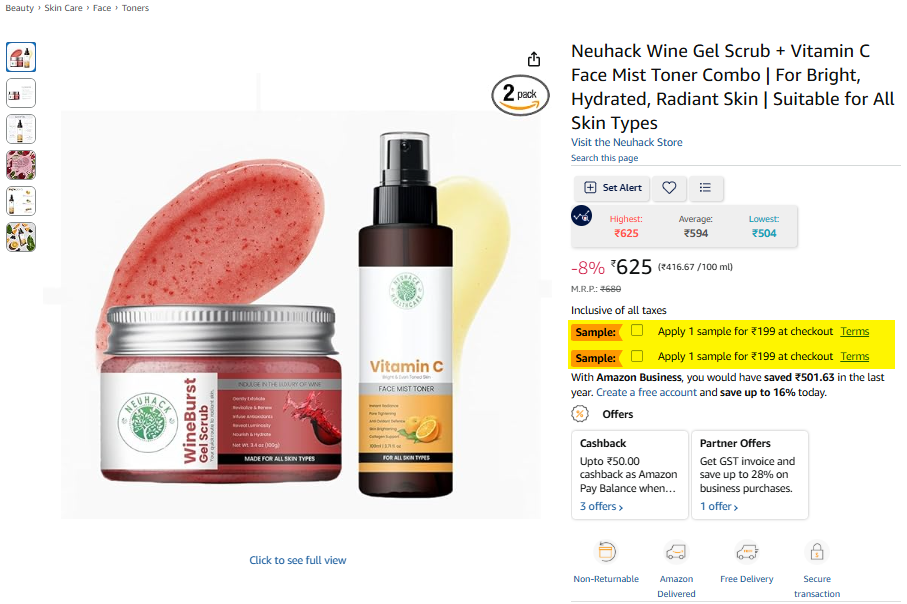Click the share icon above product image
The image size is (907, 604).
pos(534,59)
